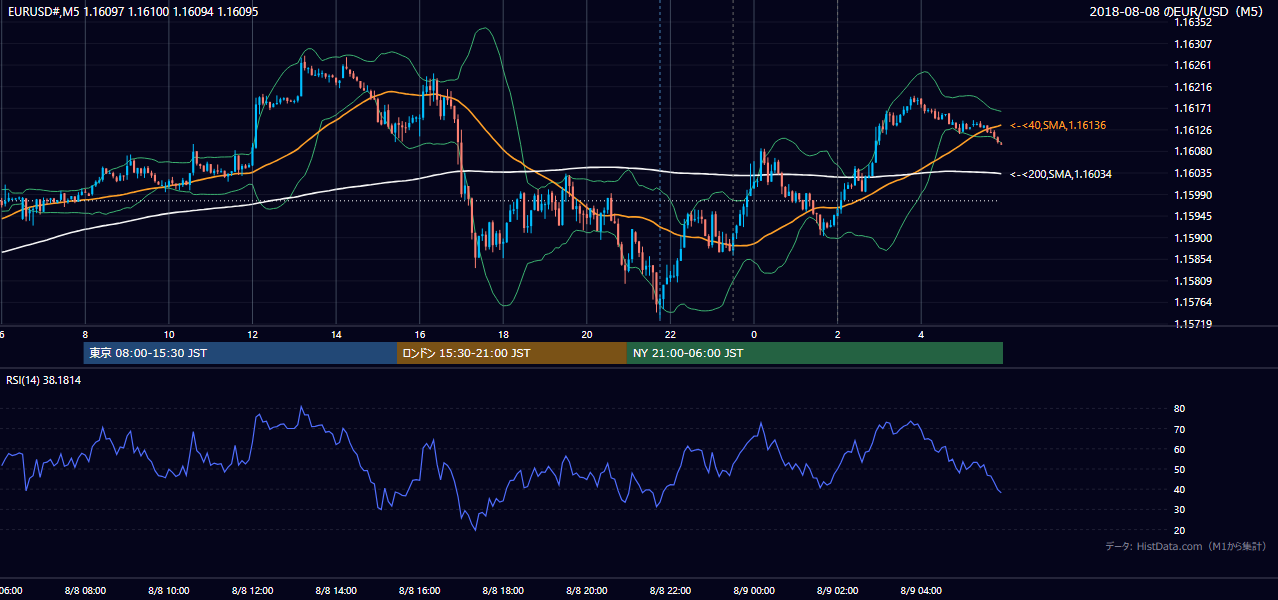Select the NY 21:00-06:00 JST session bar
1278x600 pixels.
click(815, 353)
